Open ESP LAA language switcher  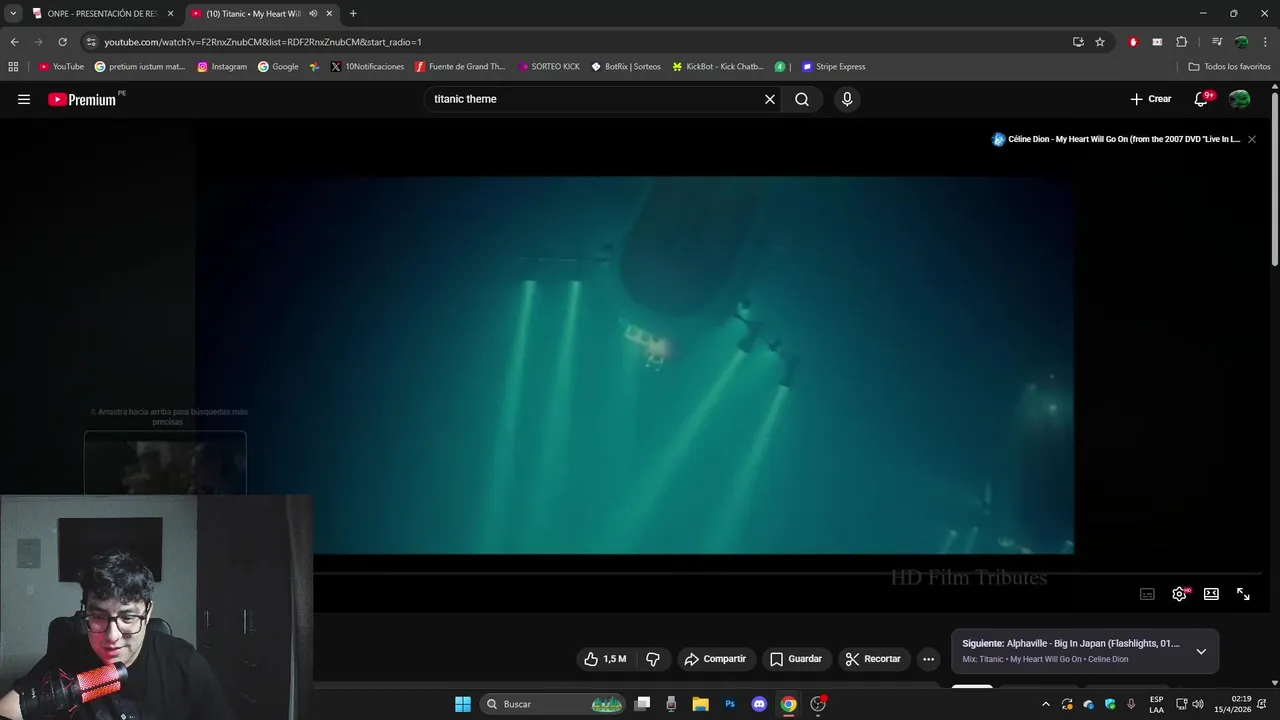coord(1157,704)
